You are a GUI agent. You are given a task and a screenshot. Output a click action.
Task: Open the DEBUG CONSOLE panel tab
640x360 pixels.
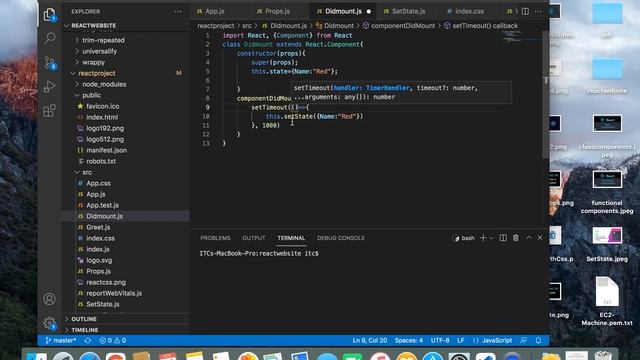coord(341,238)
